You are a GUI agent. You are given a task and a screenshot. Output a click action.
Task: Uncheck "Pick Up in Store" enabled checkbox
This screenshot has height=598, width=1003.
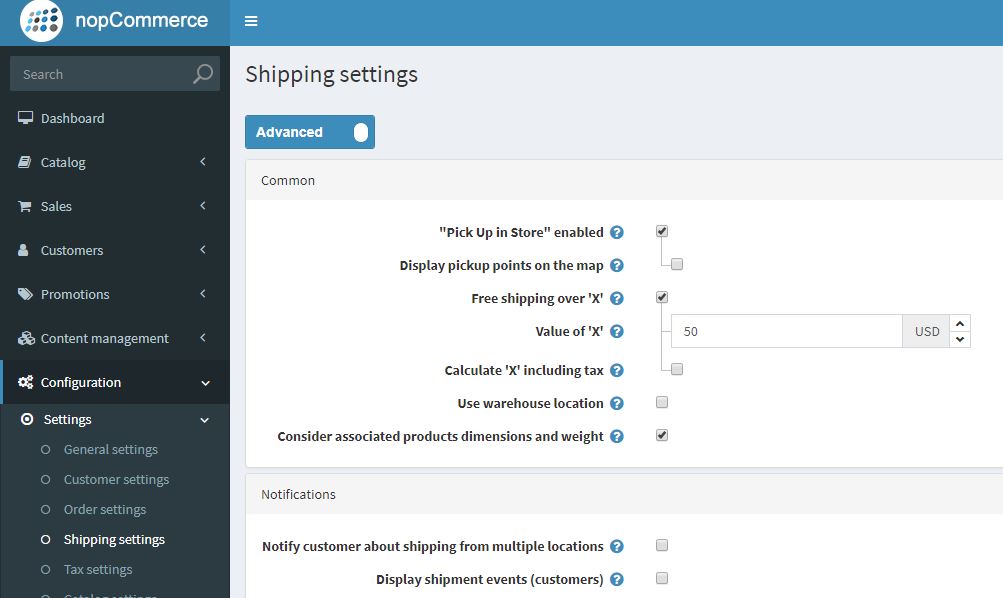[662, 231]
